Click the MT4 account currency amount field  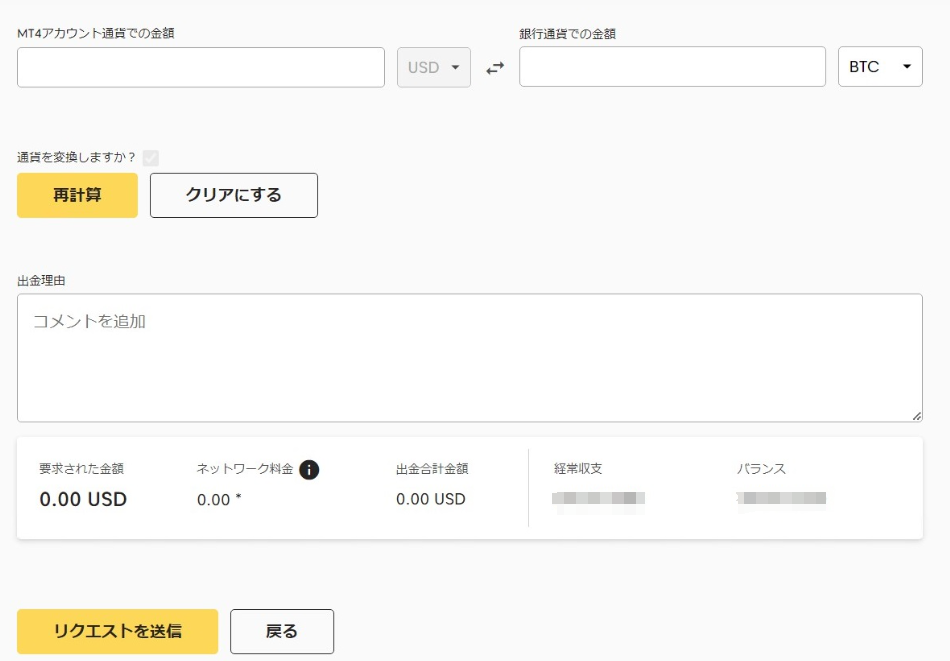[201, 67]
